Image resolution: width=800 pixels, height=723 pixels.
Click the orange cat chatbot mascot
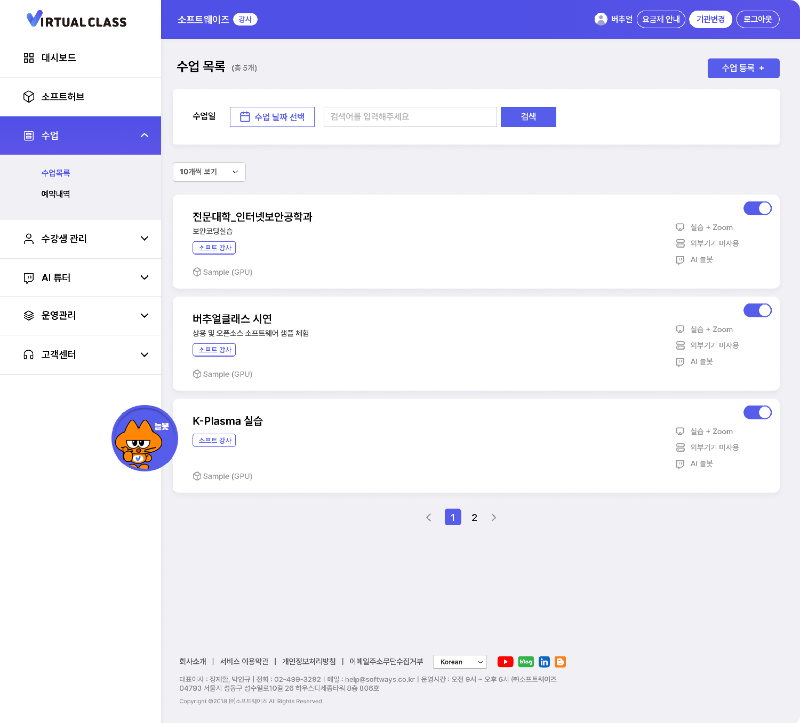143,440
